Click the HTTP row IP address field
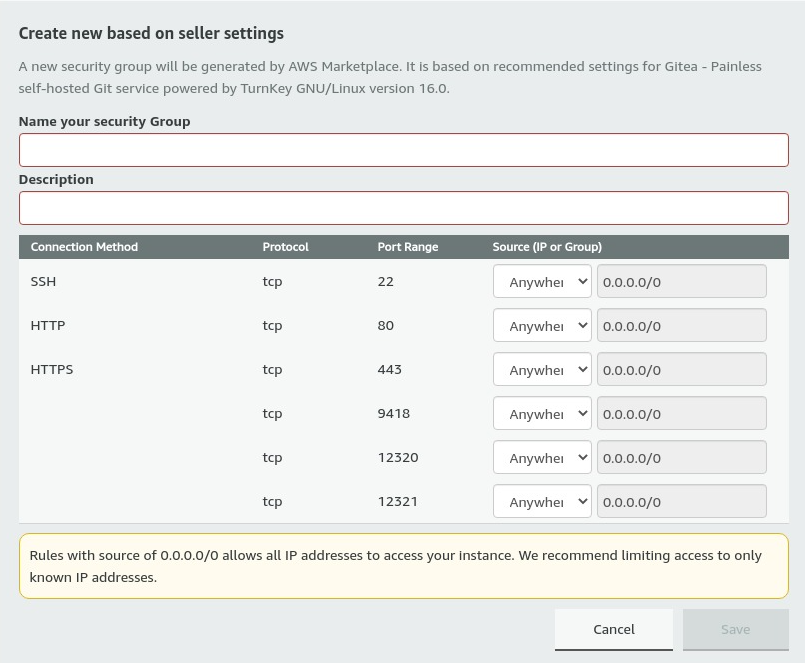The image size is (805, 663). 681,325
